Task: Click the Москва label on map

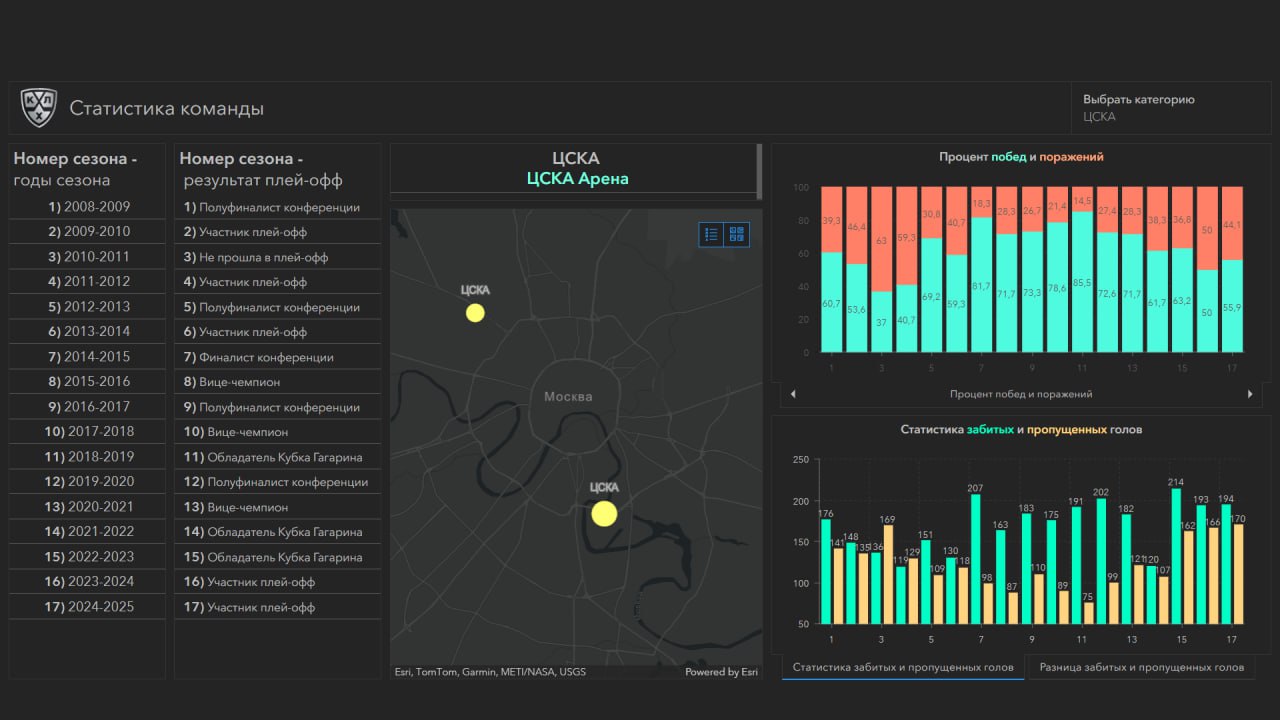Action: [568, 397]
